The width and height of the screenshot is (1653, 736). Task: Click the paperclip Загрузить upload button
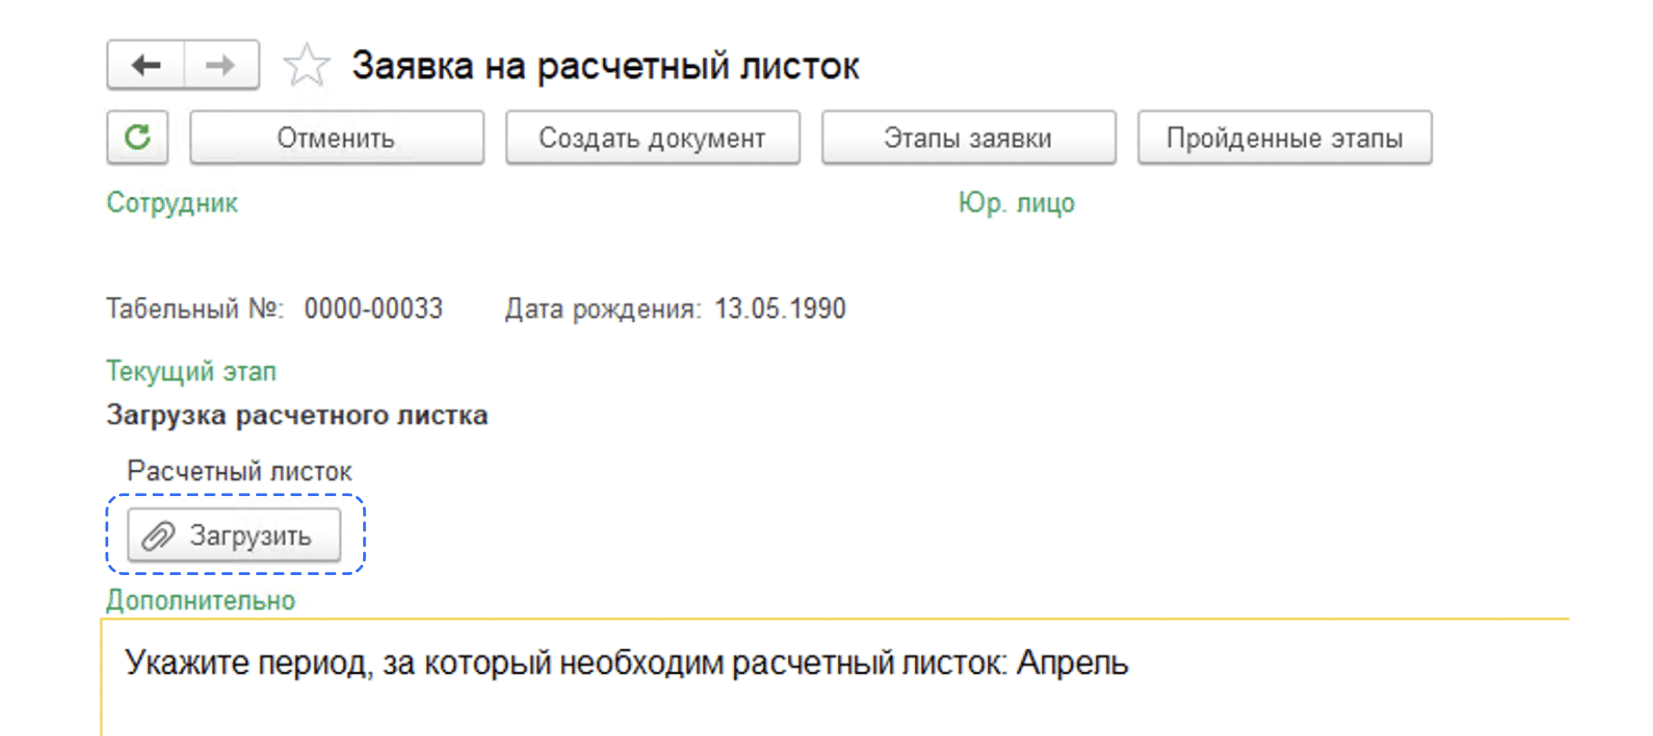tap(234, 535)
